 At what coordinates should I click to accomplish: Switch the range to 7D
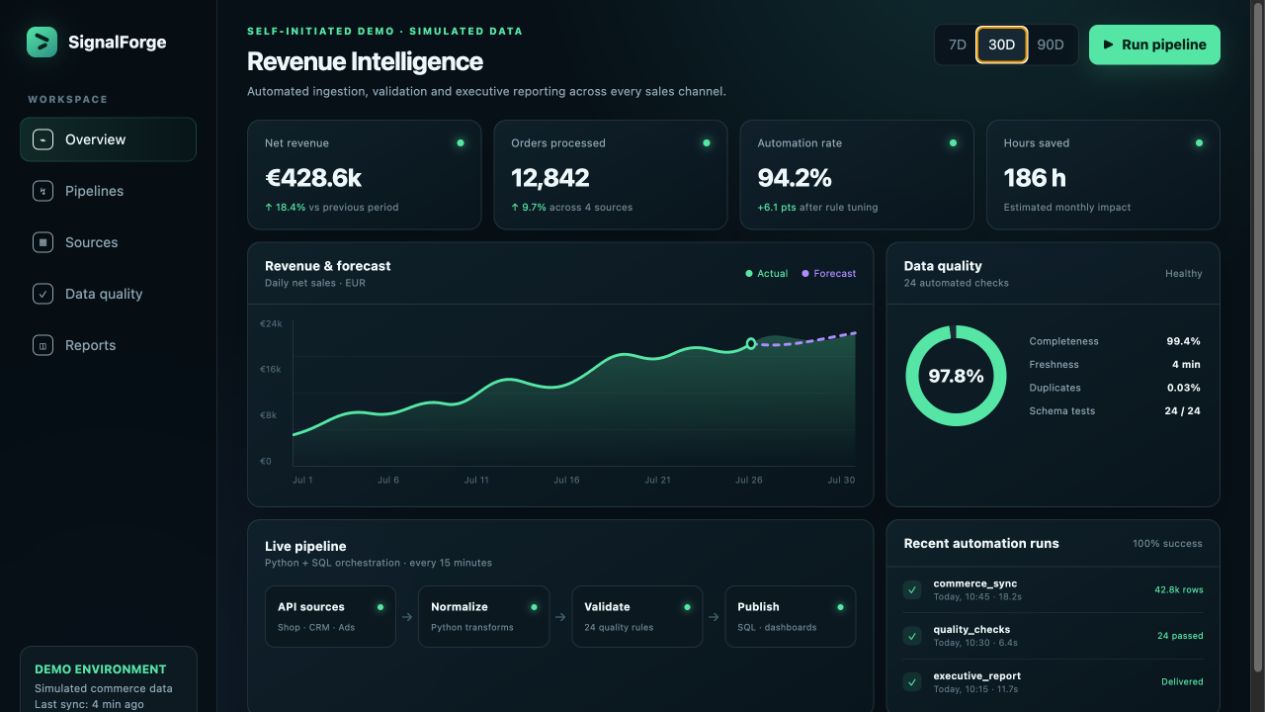[957, 45]
